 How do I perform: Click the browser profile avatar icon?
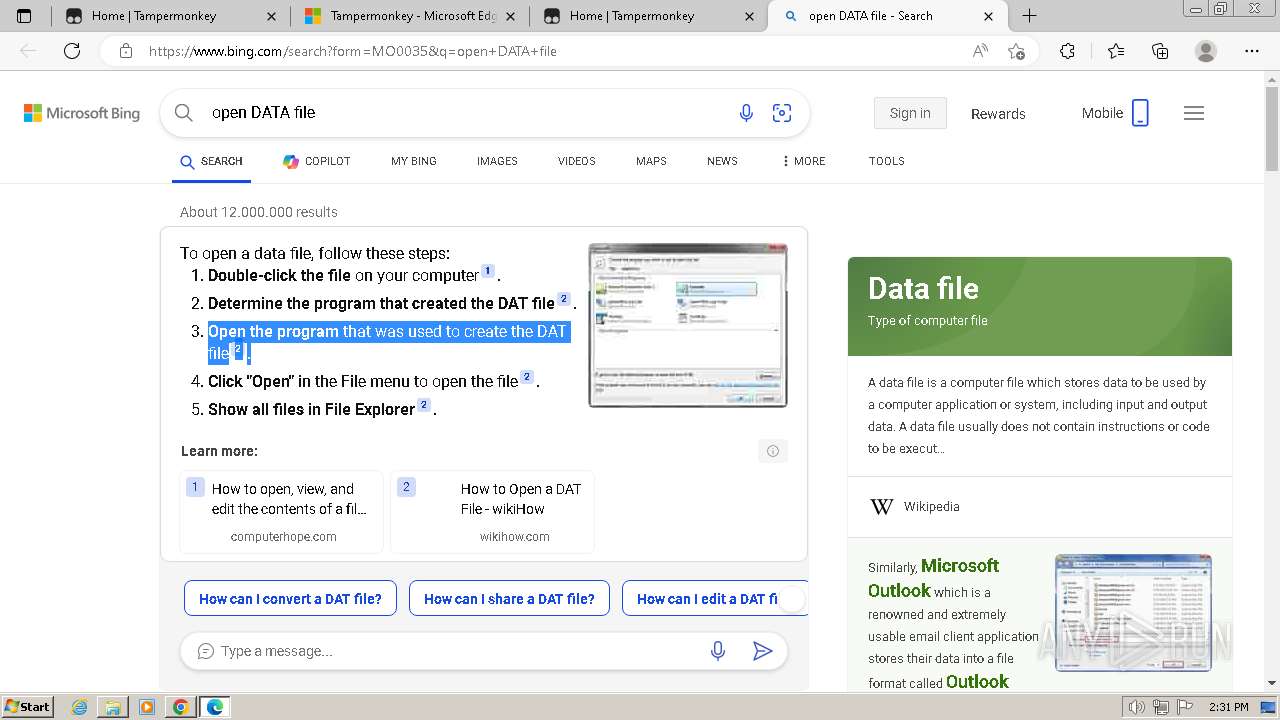click(x=1206, y=51)
